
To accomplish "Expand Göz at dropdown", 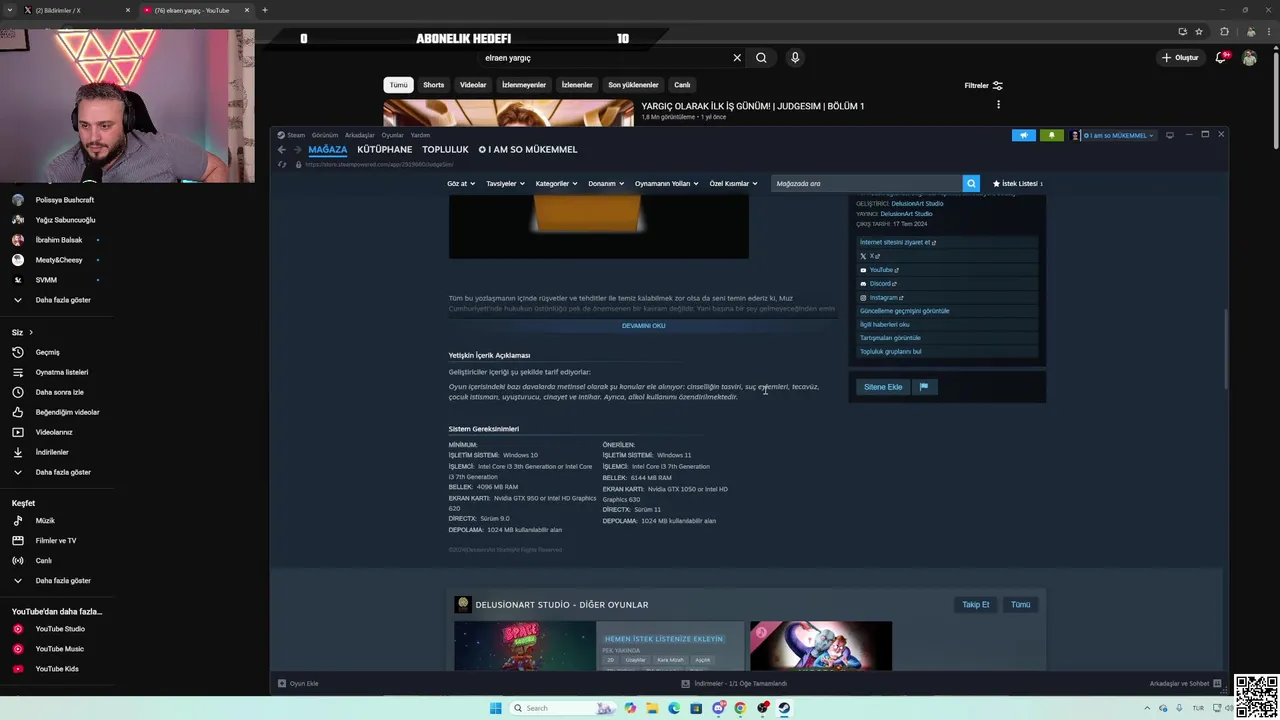I will [461, 184].
